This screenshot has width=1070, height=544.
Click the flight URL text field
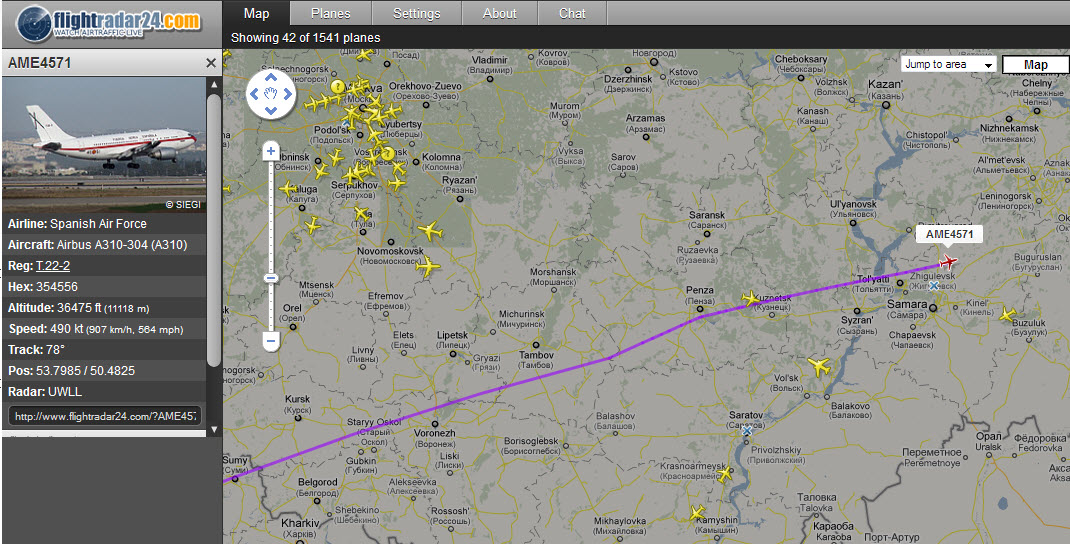click(x=104, y=415)
